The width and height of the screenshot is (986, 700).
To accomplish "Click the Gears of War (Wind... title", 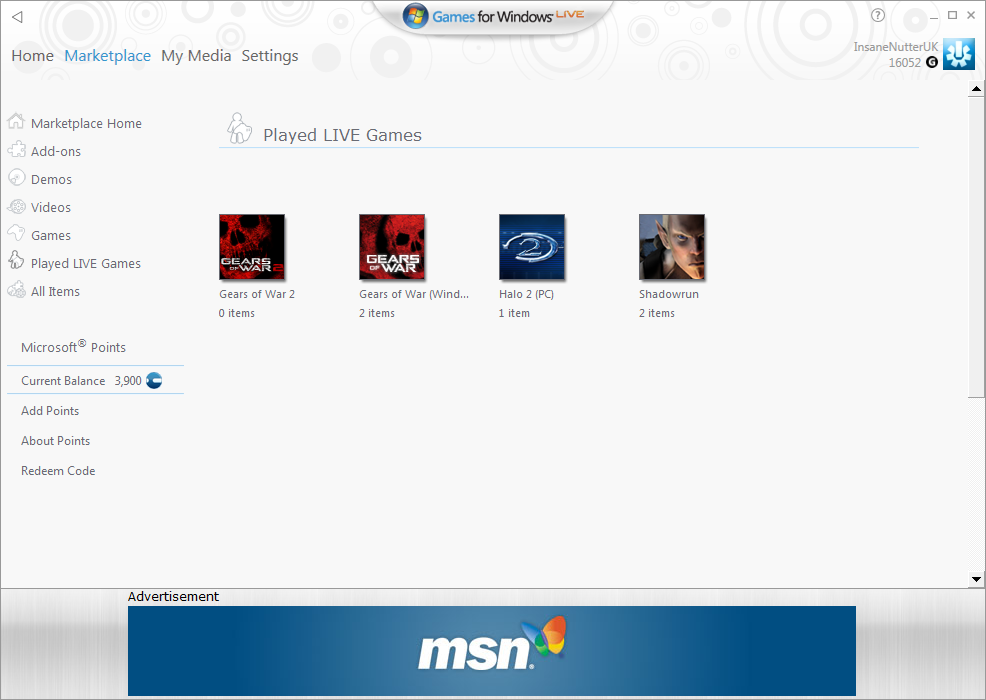I will 414,294.
